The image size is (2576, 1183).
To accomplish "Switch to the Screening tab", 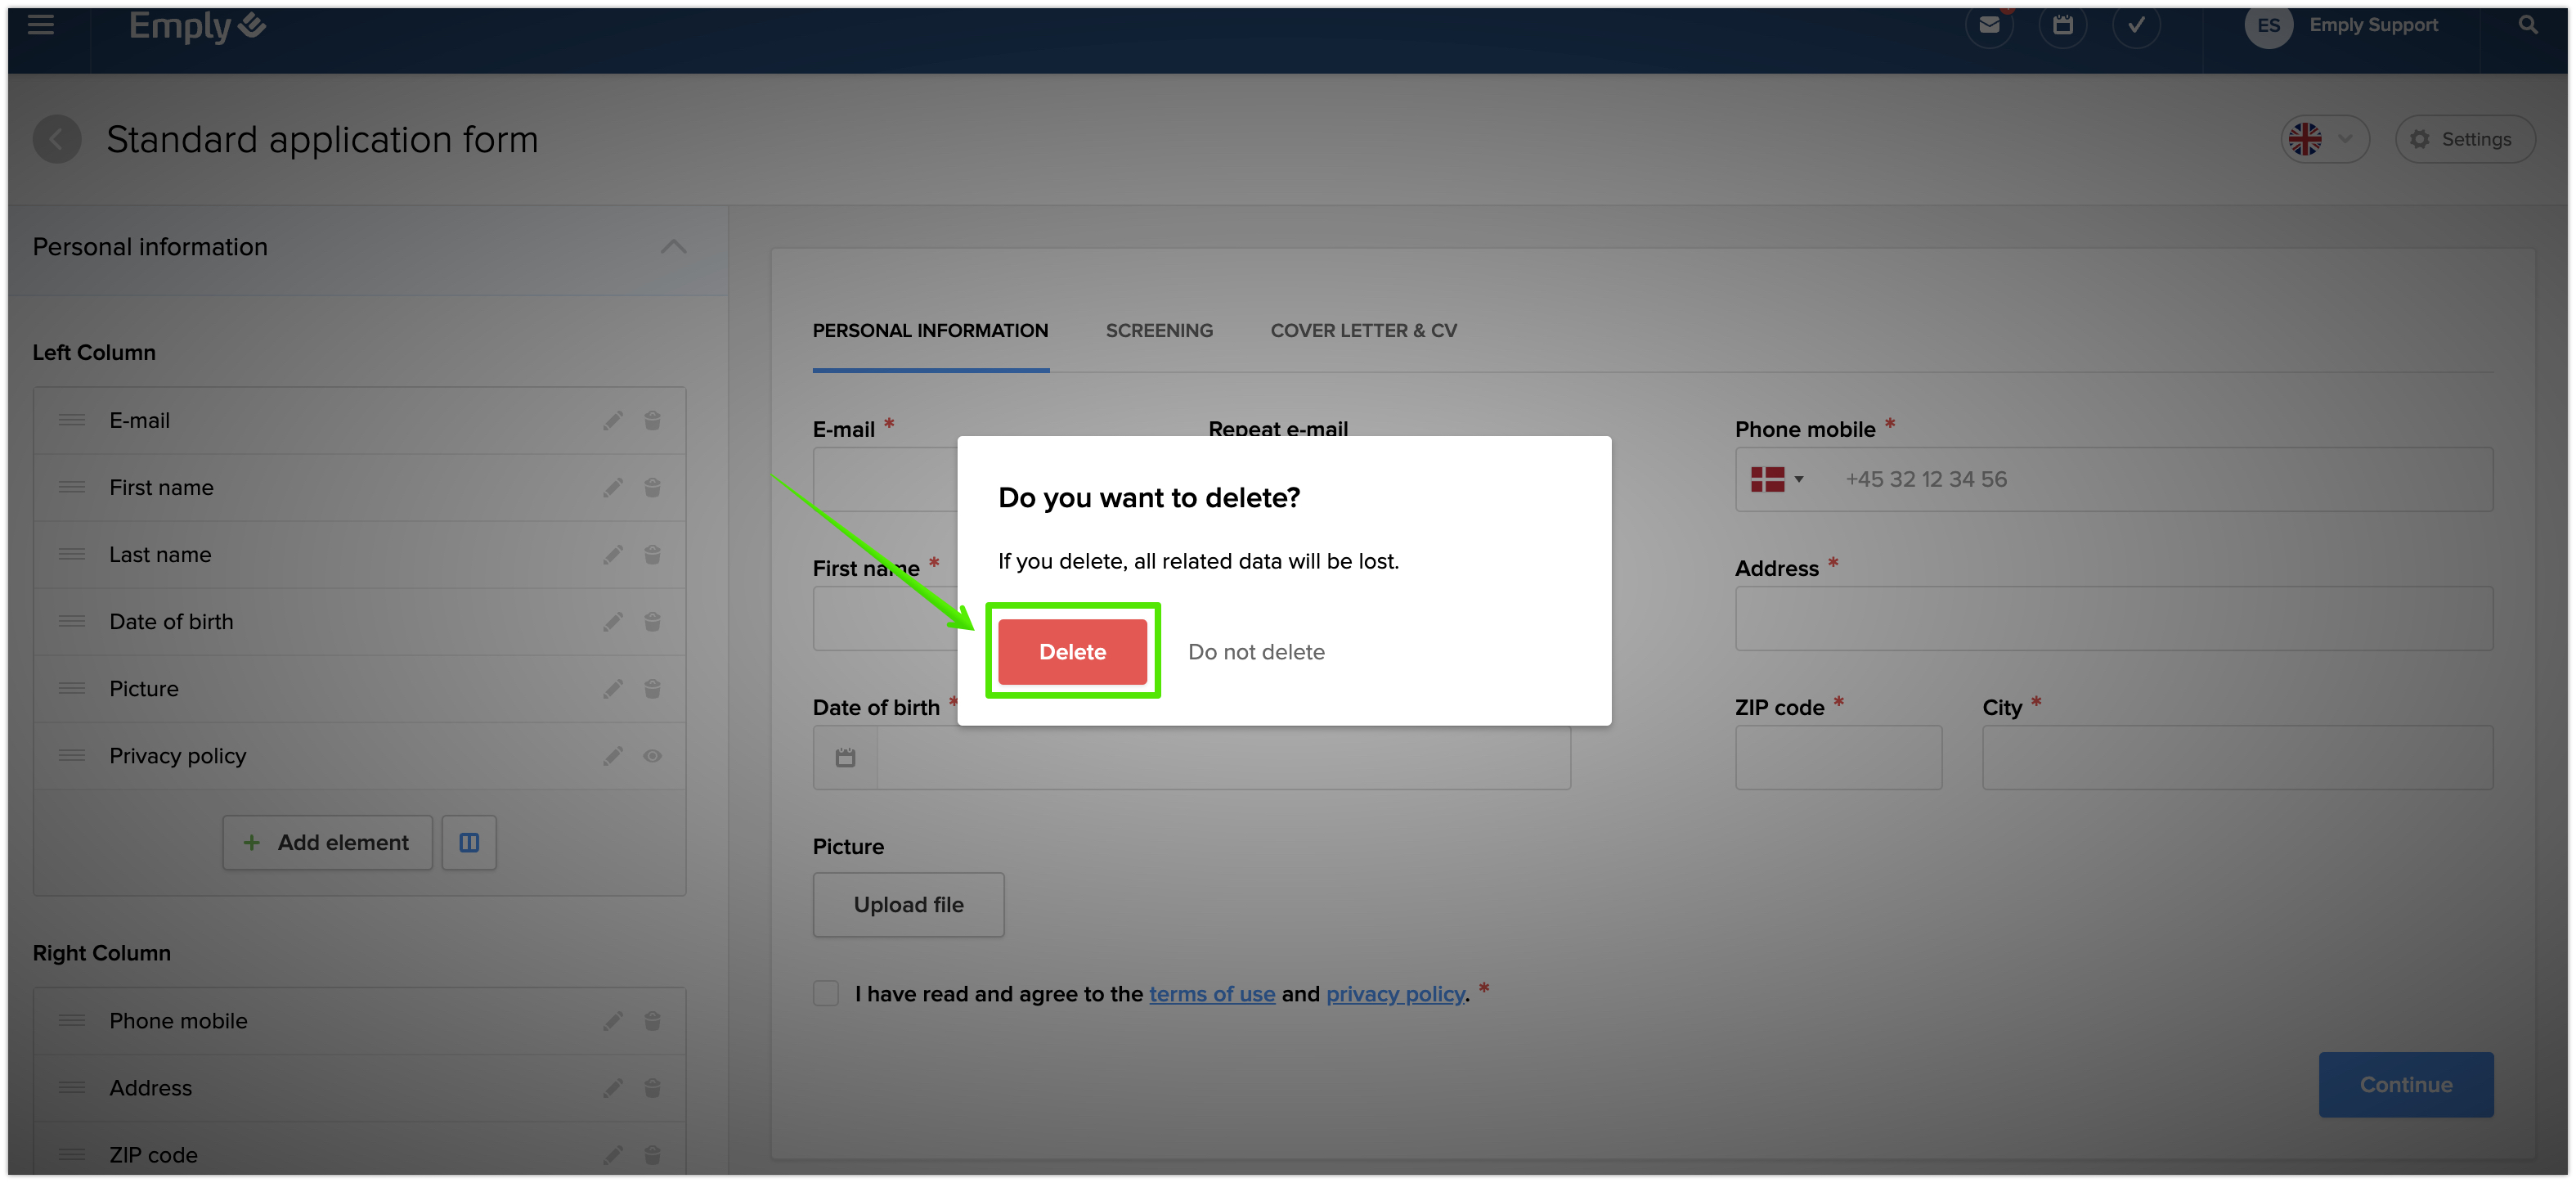I will tap(1158, 331).
